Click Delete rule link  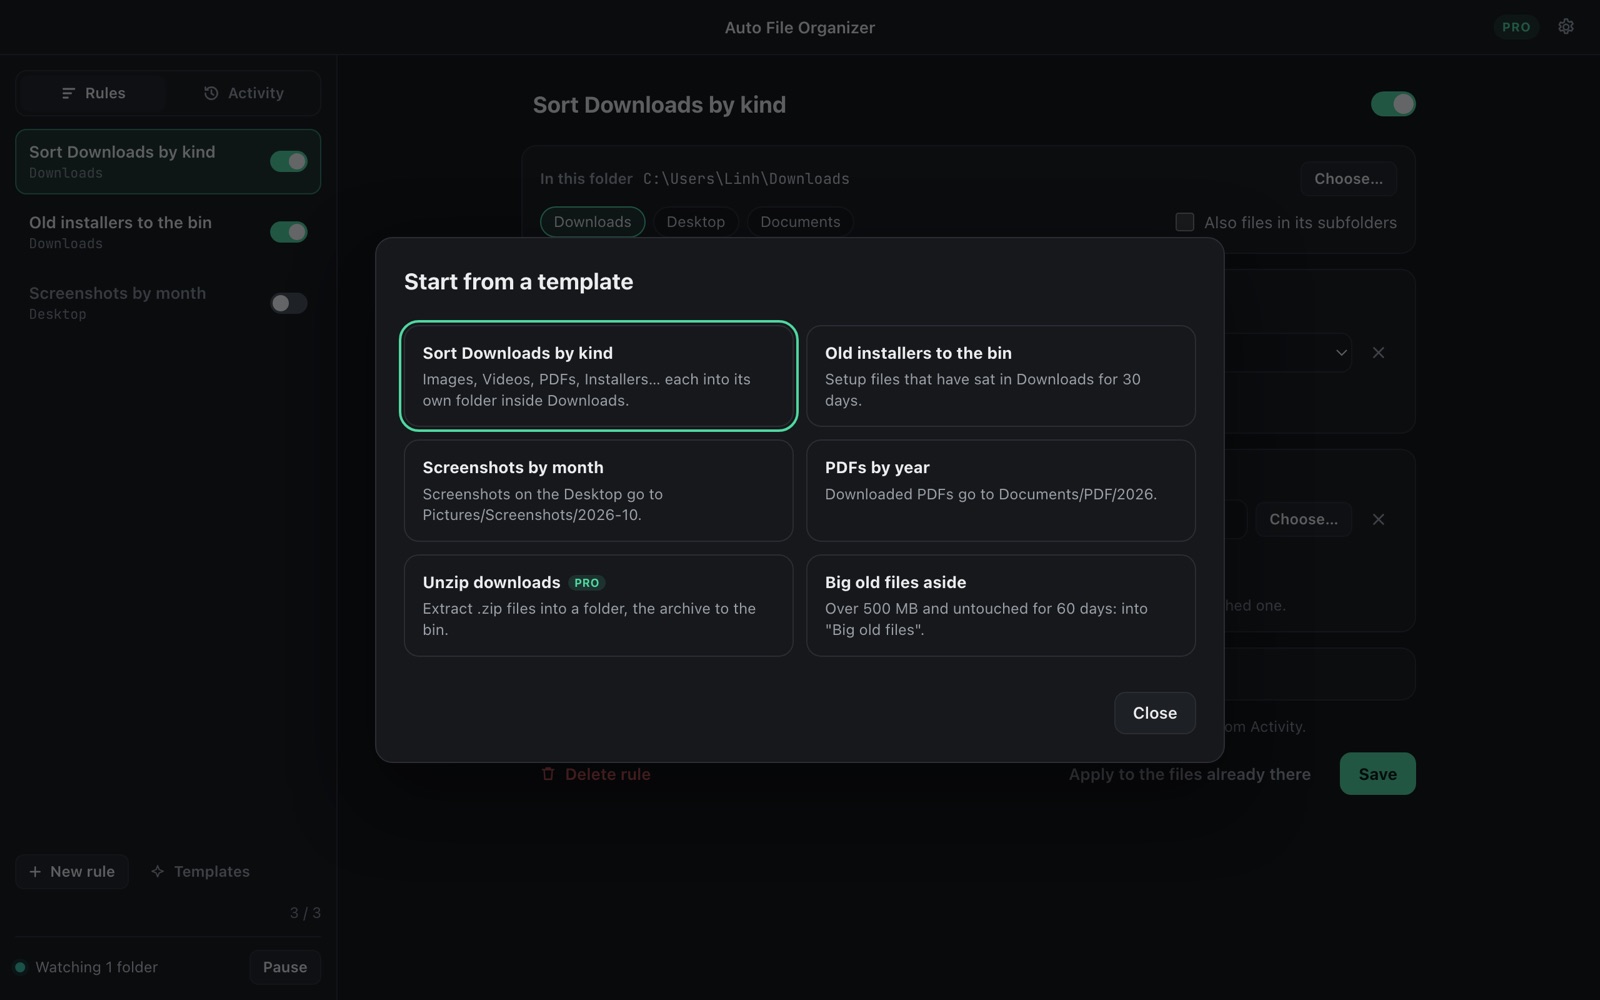pyautogui.click(x=596, y=774)
